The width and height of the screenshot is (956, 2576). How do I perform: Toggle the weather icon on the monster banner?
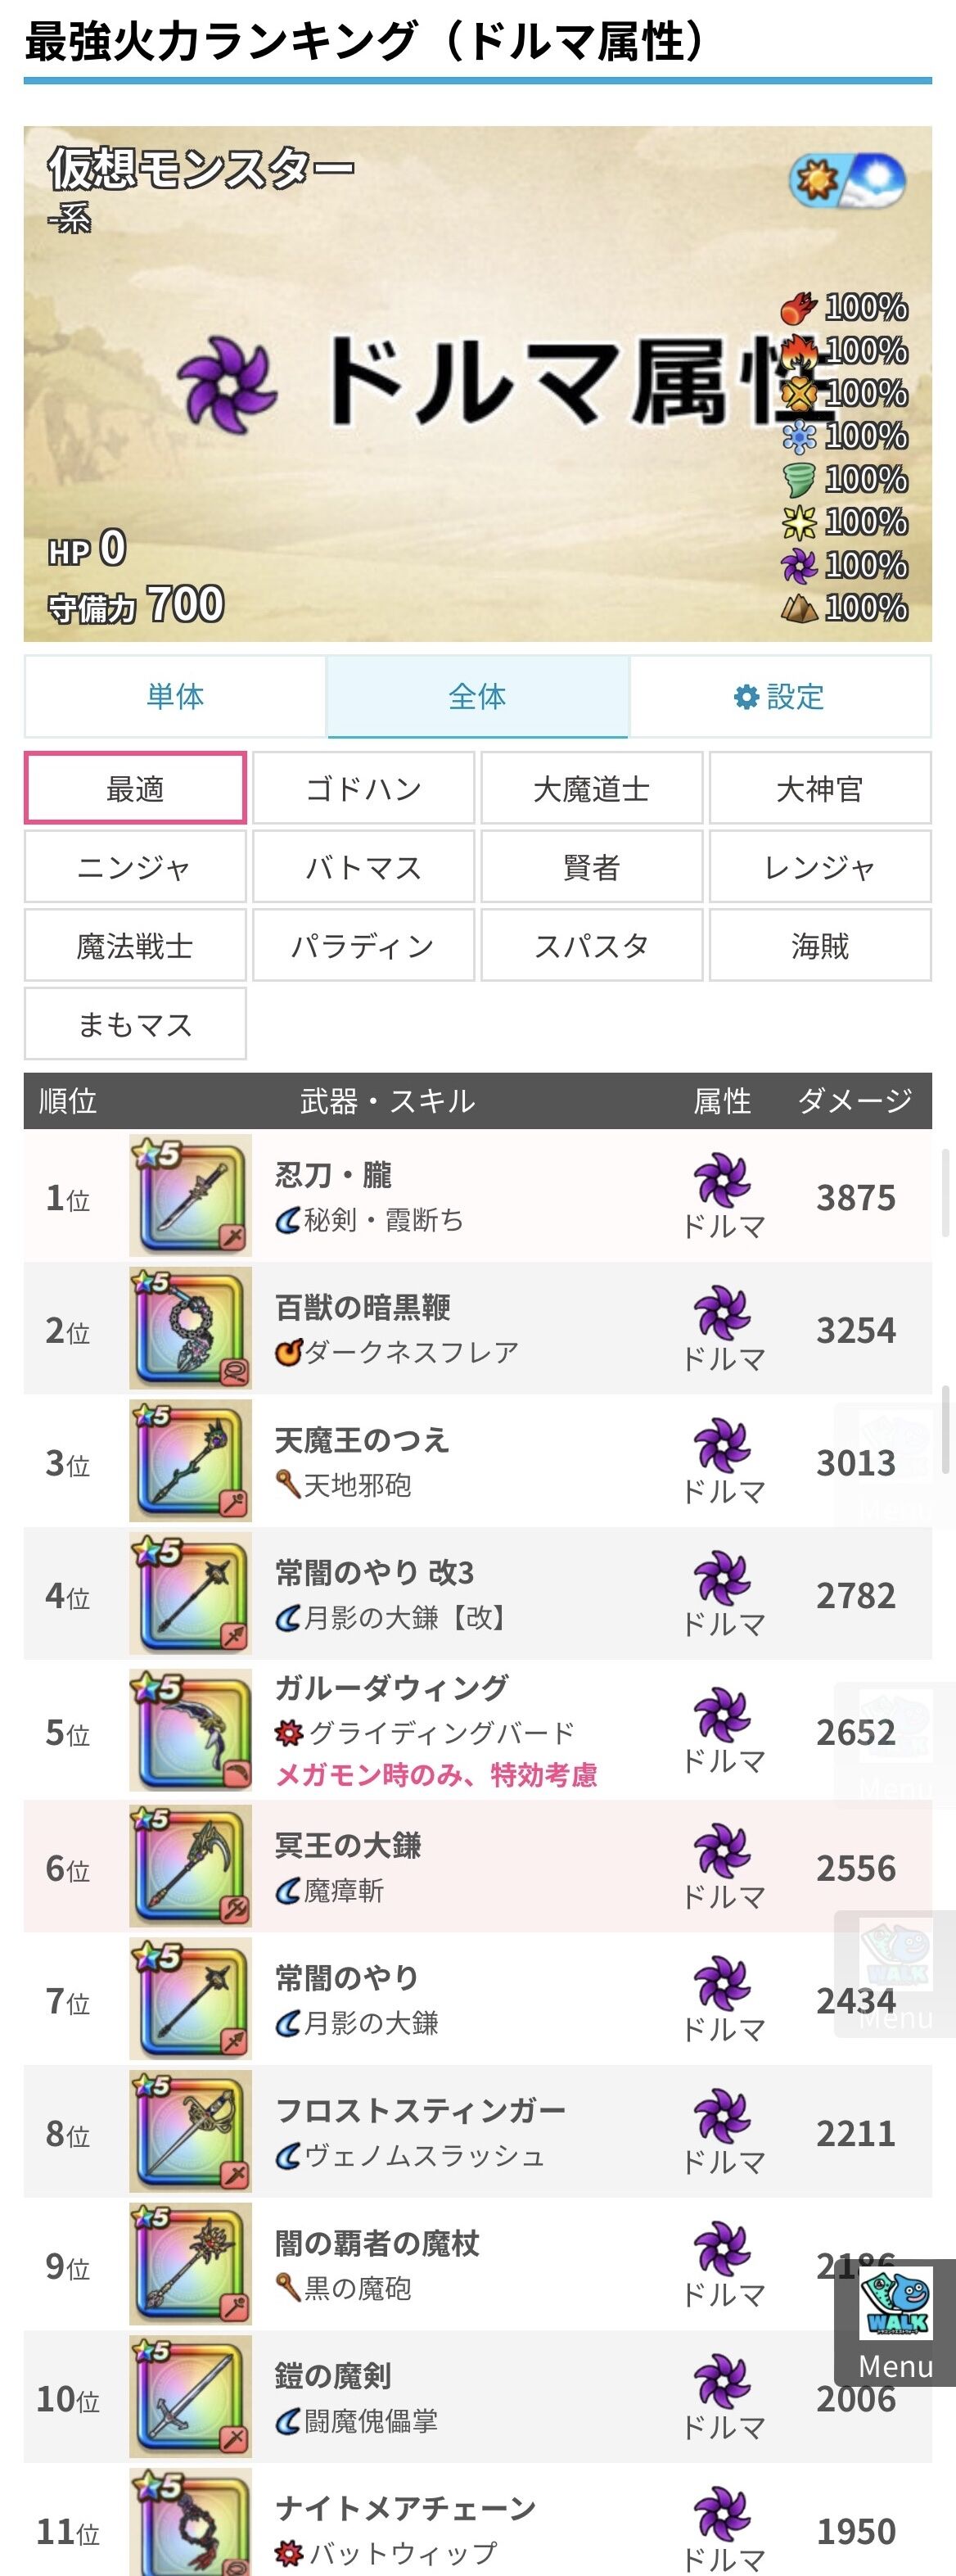click(x=847, y=181)
